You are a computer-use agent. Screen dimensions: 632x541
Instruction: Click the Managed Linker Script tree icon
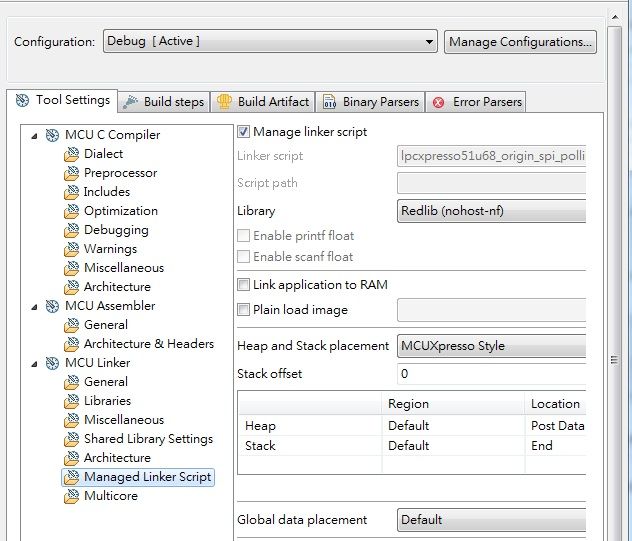pos(71,477)
